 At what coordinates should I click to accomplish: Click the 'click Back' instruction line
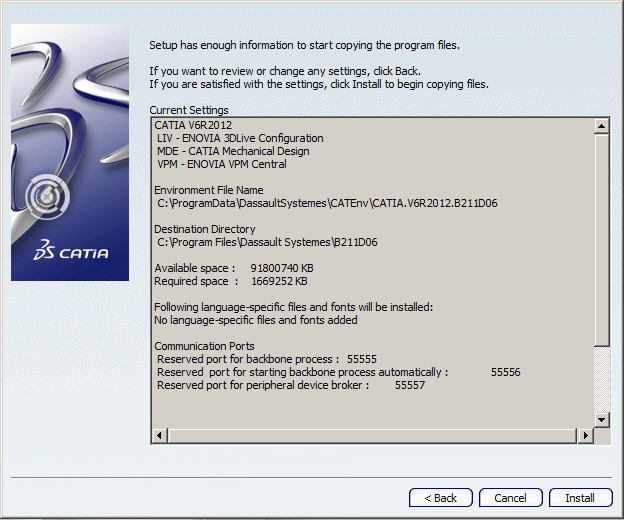click(x=285, y=71)
